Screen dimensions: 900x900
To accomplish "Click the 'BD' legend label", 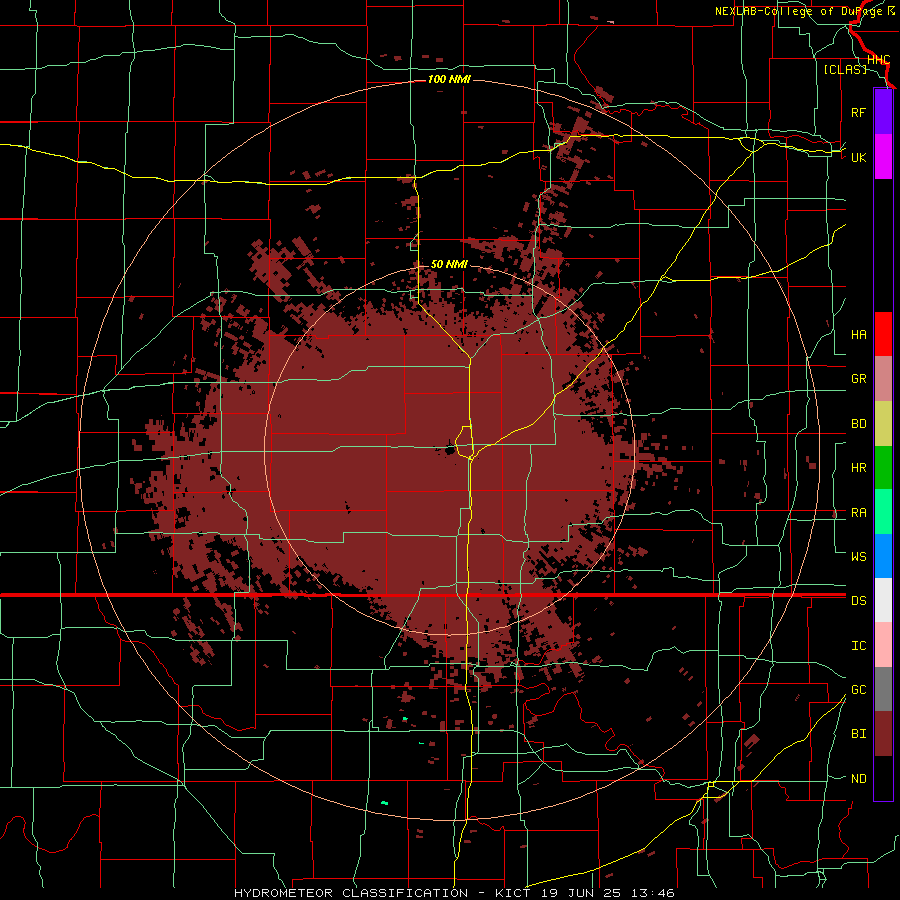I will [x=858, y=424].
